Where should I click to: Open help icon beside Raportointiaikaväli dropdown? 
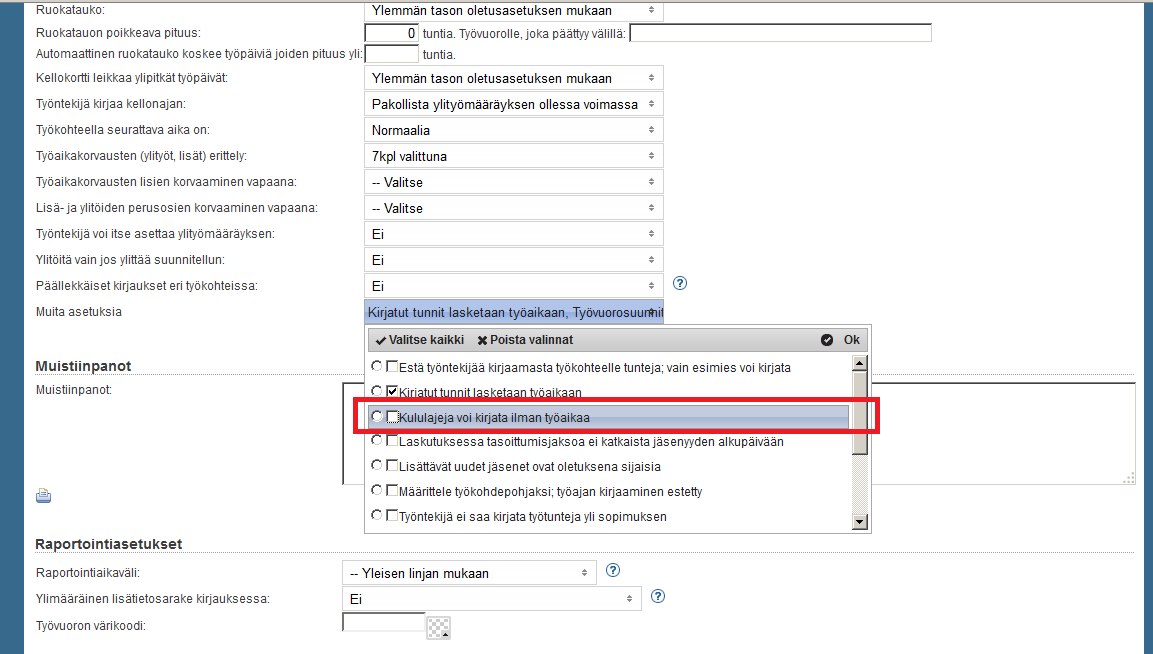613,571
